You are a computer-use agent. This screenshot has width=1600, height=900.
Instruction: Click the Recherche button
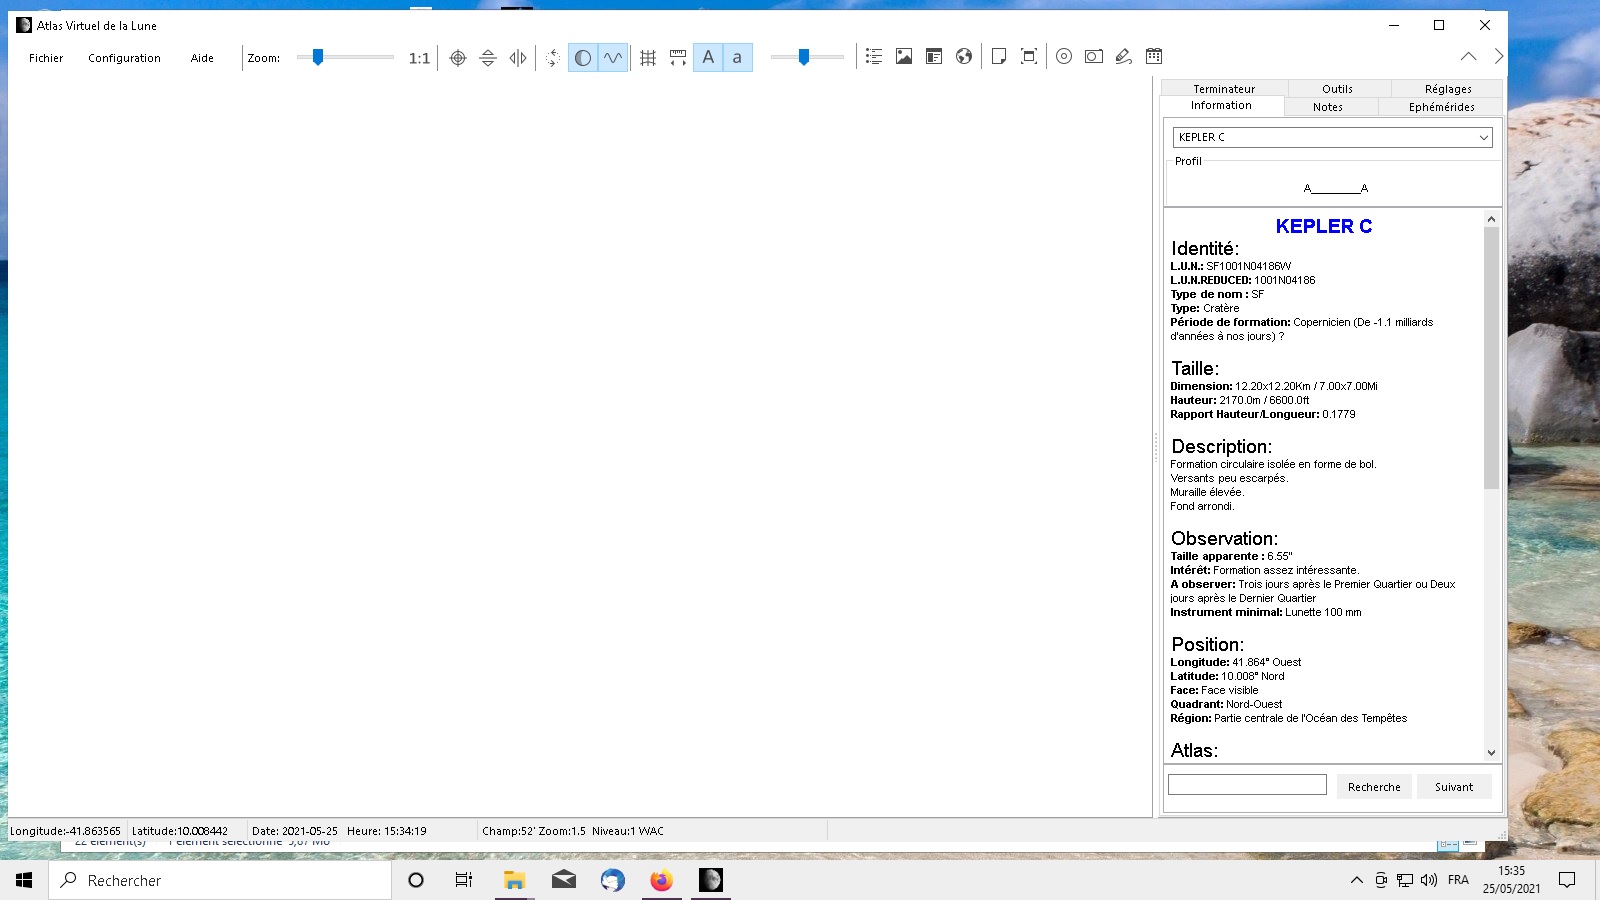(1374, 787)
